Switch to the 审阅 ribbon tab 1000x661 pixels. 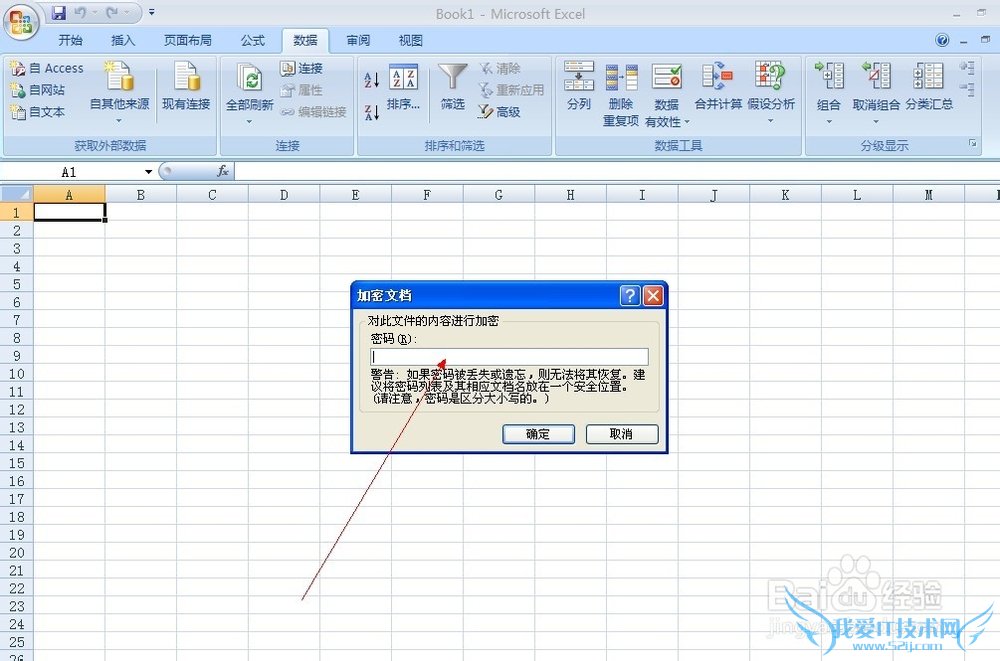358,41
